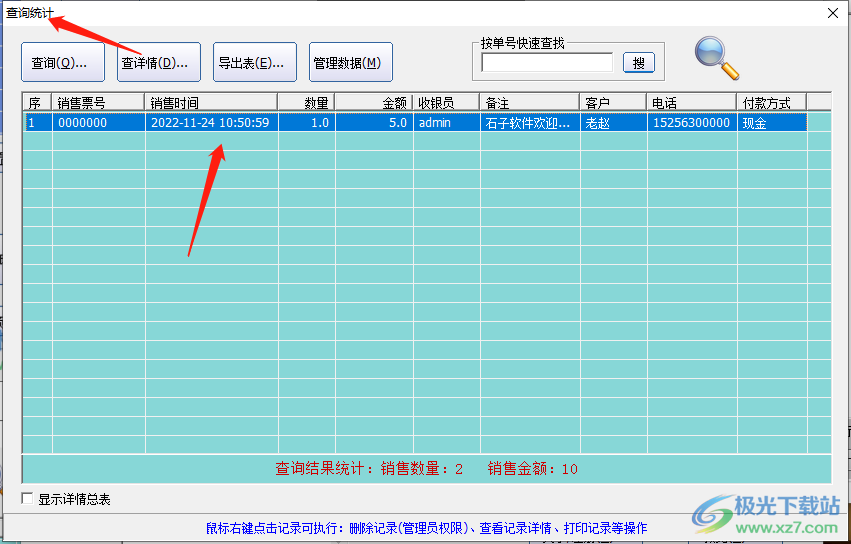Focus the 按单号快速查找 input field
Screen dimensions: 851x544
[x=547, y=62]
